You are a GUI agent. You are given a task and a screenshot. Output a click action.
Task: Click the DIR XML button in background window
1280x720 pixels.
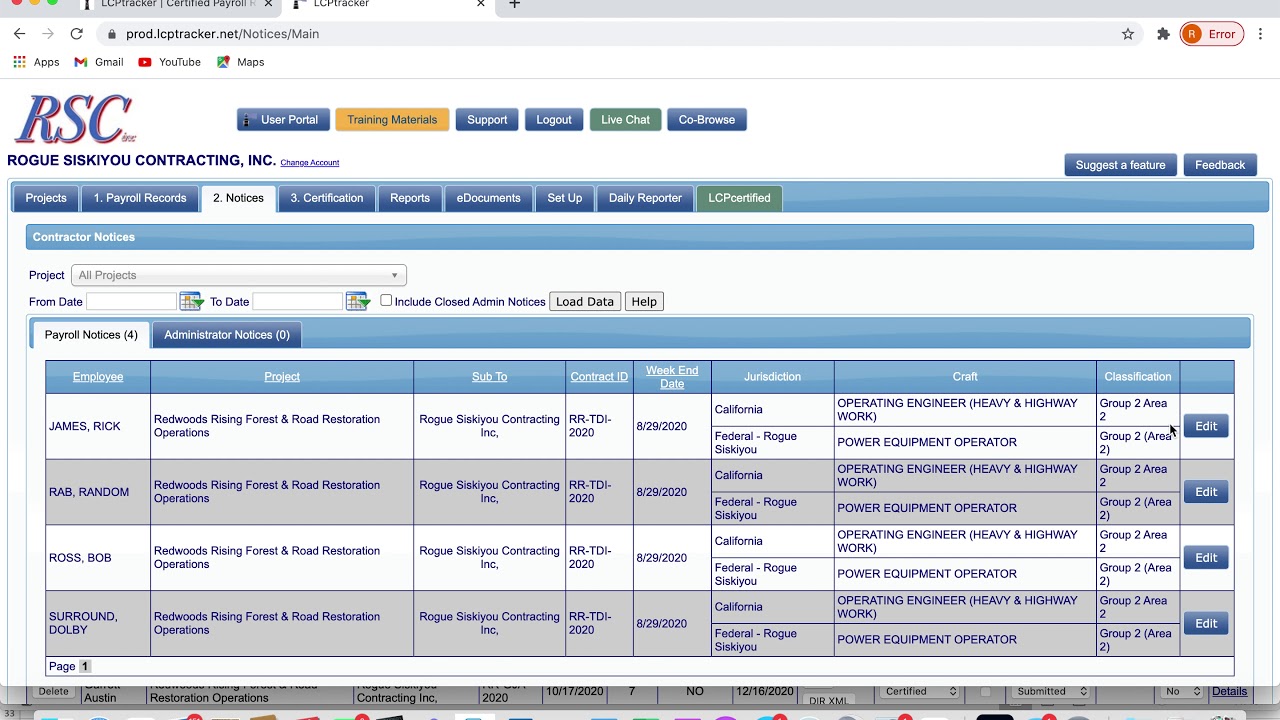828,701
